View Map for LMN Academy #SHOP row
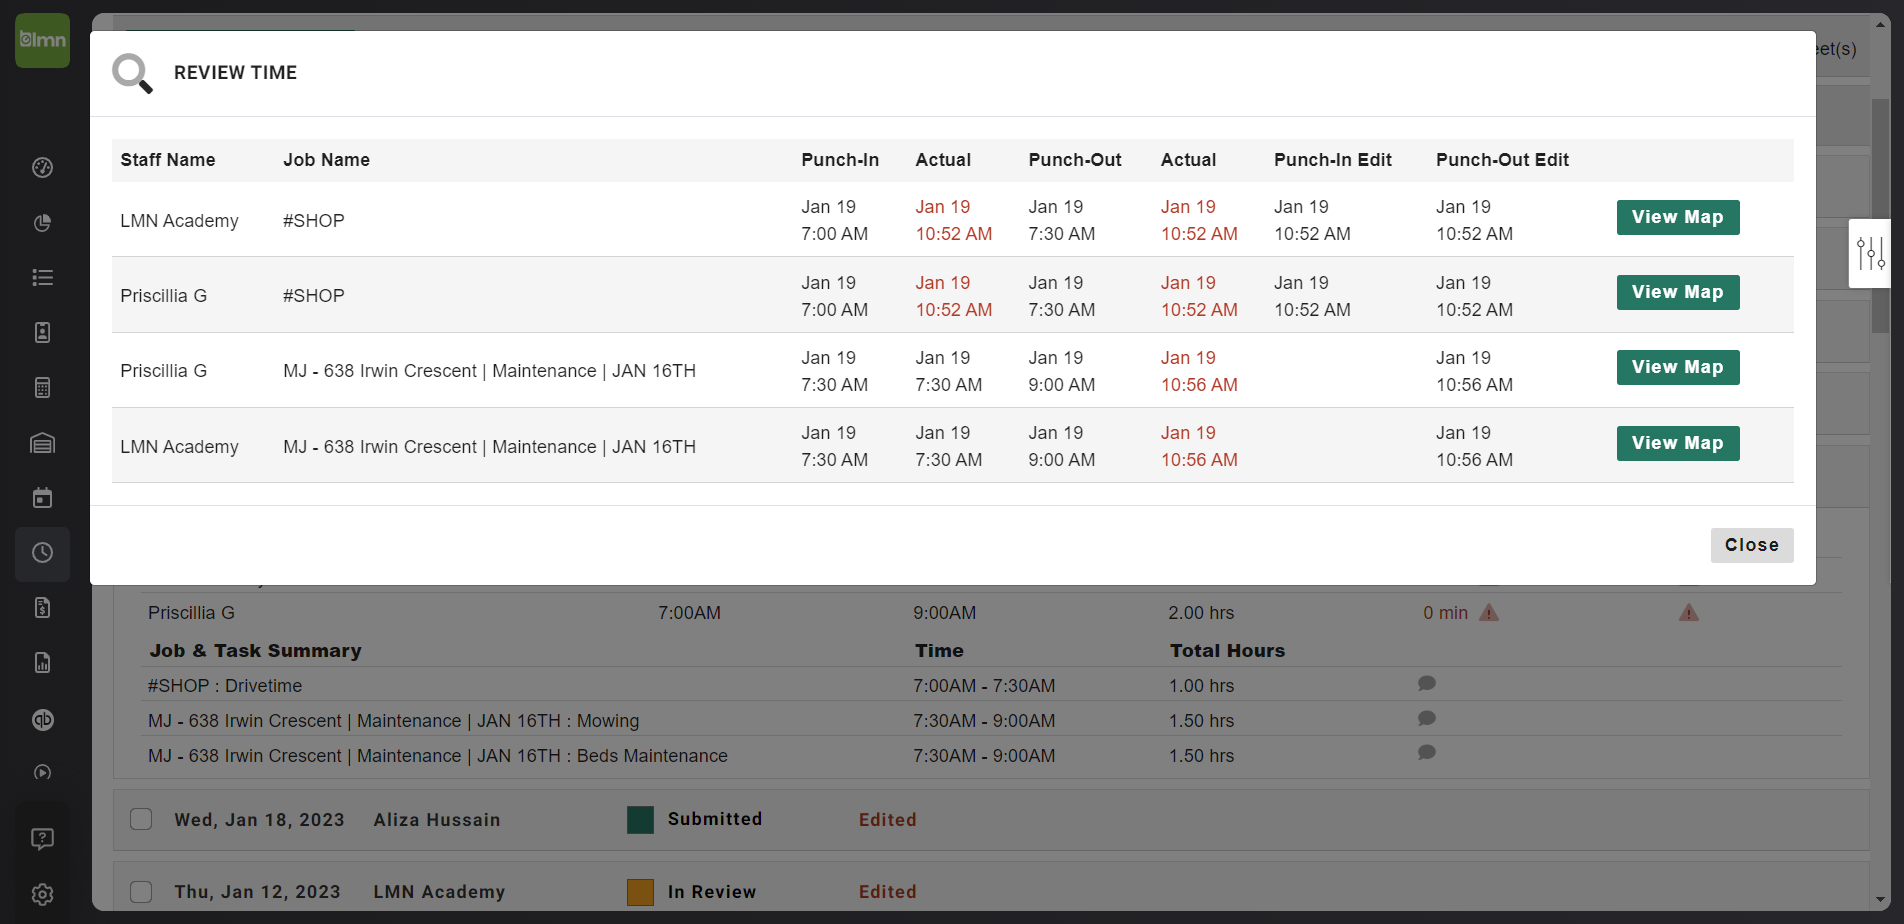1904x924 pixels. click(x=1678, y=217)
